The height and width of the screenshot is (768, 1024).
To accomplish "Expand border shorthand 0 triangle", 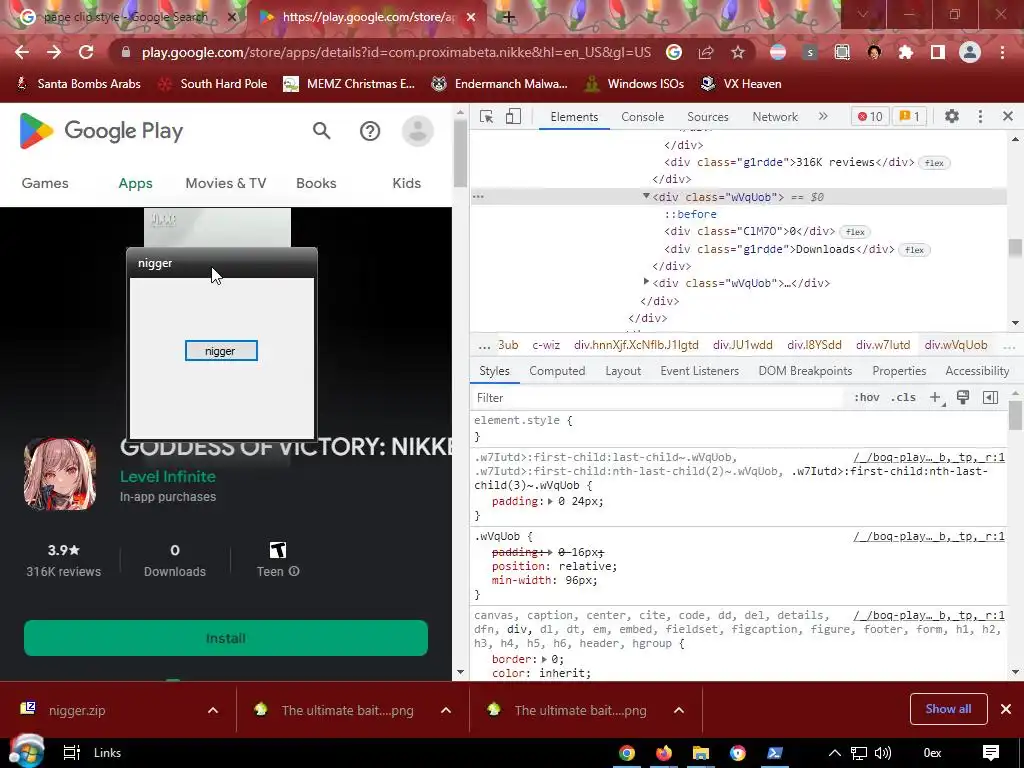I will 543,659.
